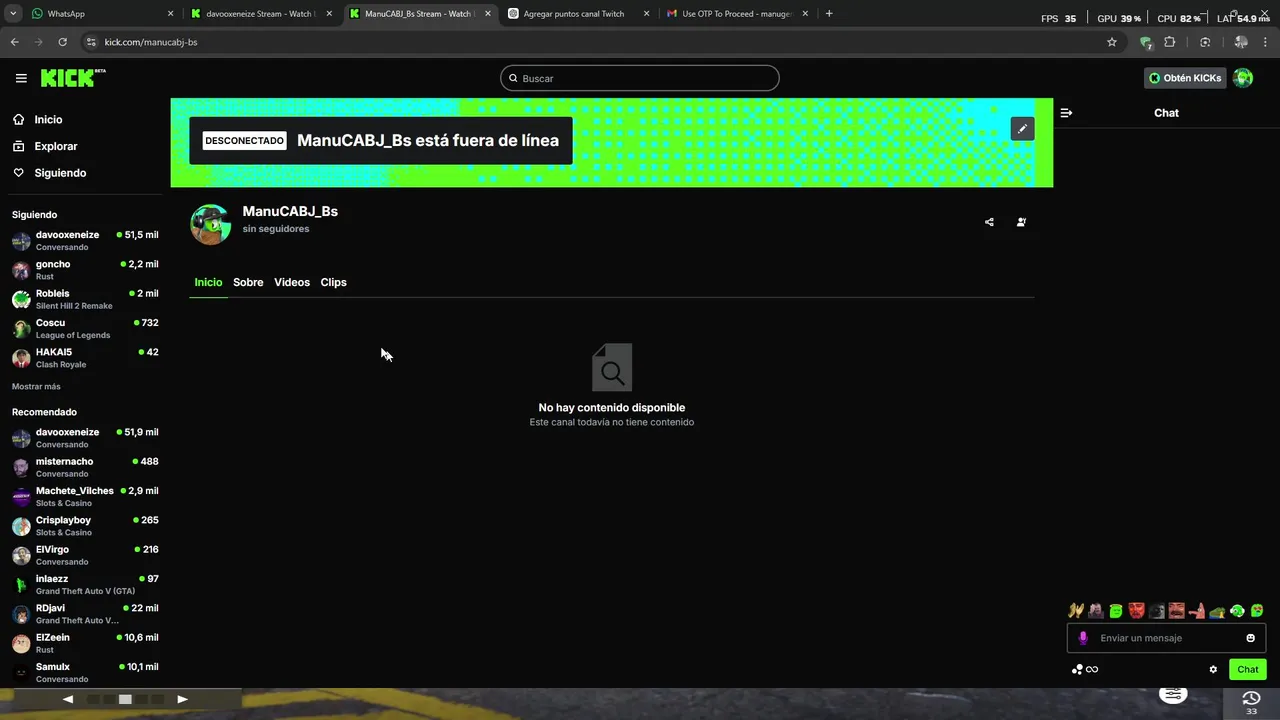
Task: Open the HAKAI5 Clash Royale channel
Action: (x=85, y=358)
